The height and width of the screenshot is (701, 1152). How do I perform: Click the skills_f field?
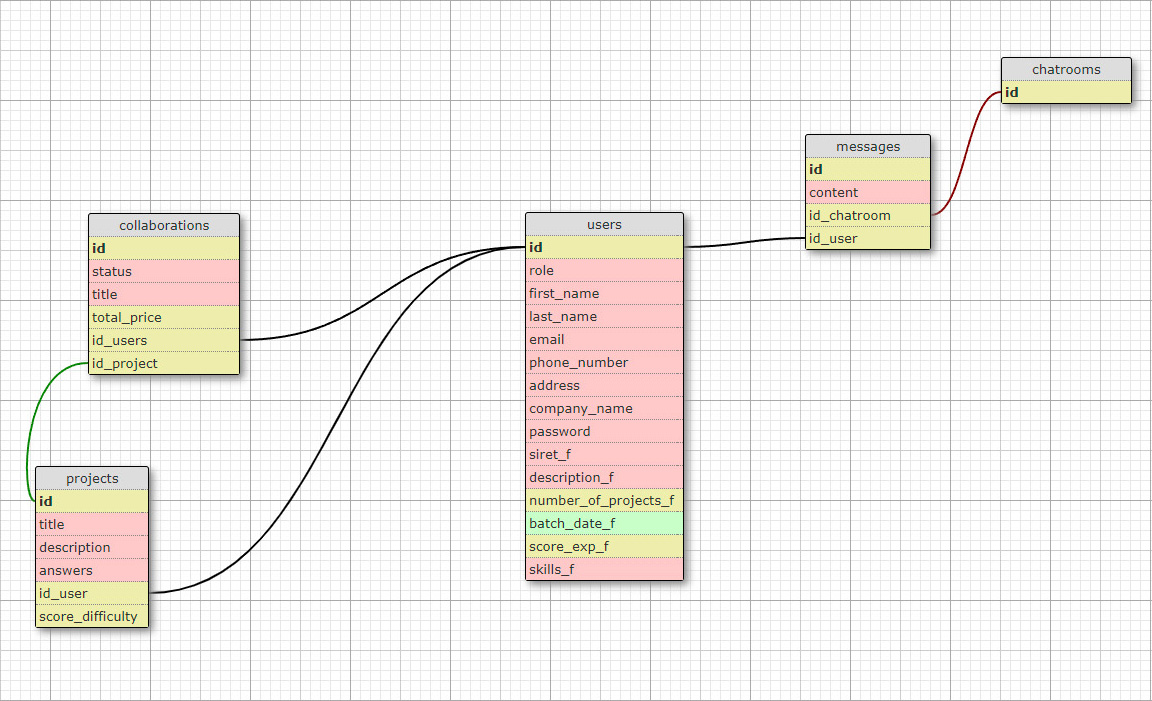pos(605,569)
